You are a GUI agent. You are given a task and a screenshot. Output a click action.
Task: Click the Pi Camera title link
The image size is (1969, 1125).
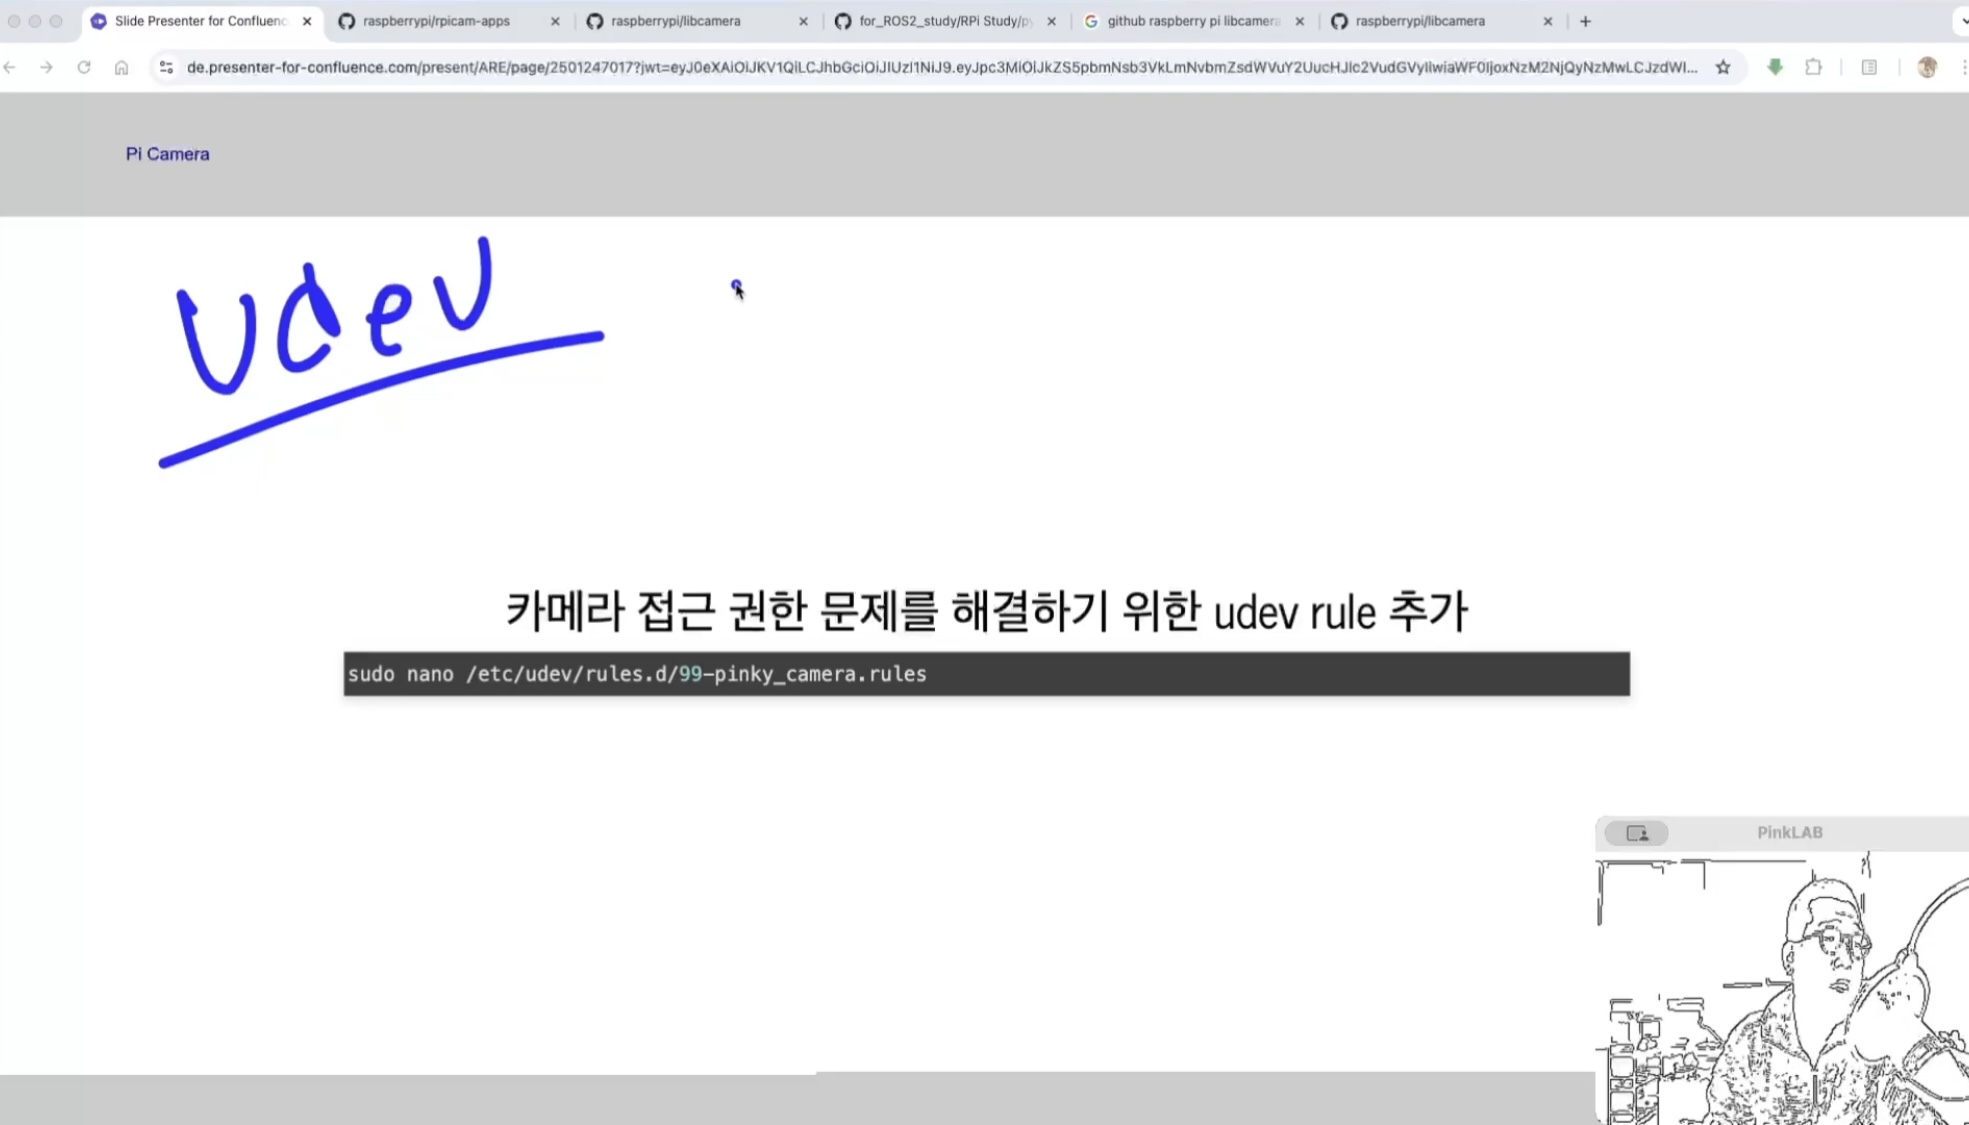point(167,154)
